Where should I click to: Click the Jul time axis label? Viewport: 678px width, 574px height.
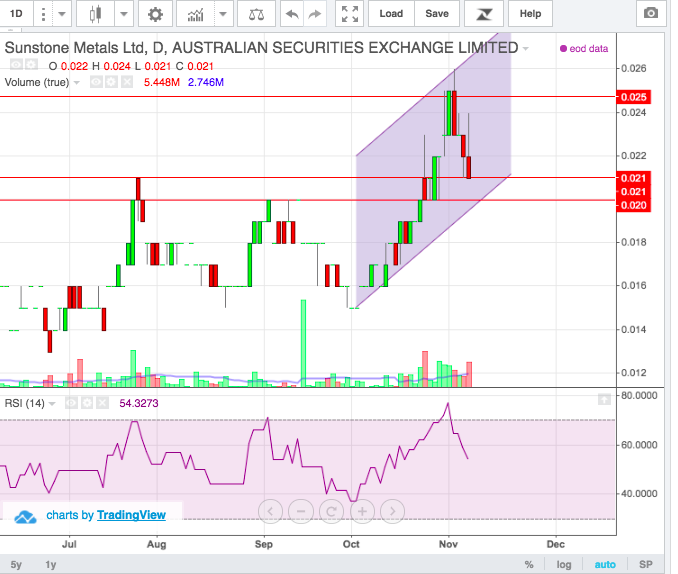pyautogui.click(x=69, y=544)
